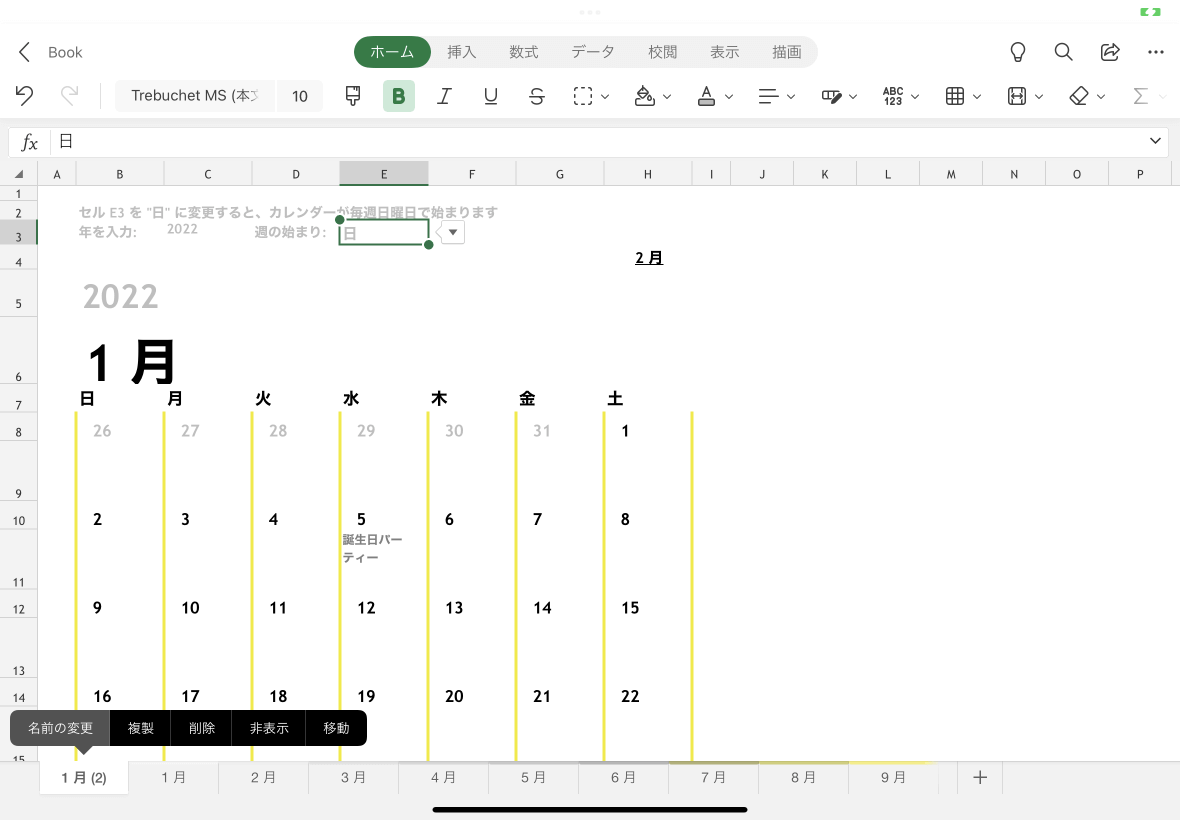The width and height of the screenshot is (1180, 820).
Task: Select 名前の変更 in sheet menu
Action: [60, 728]
